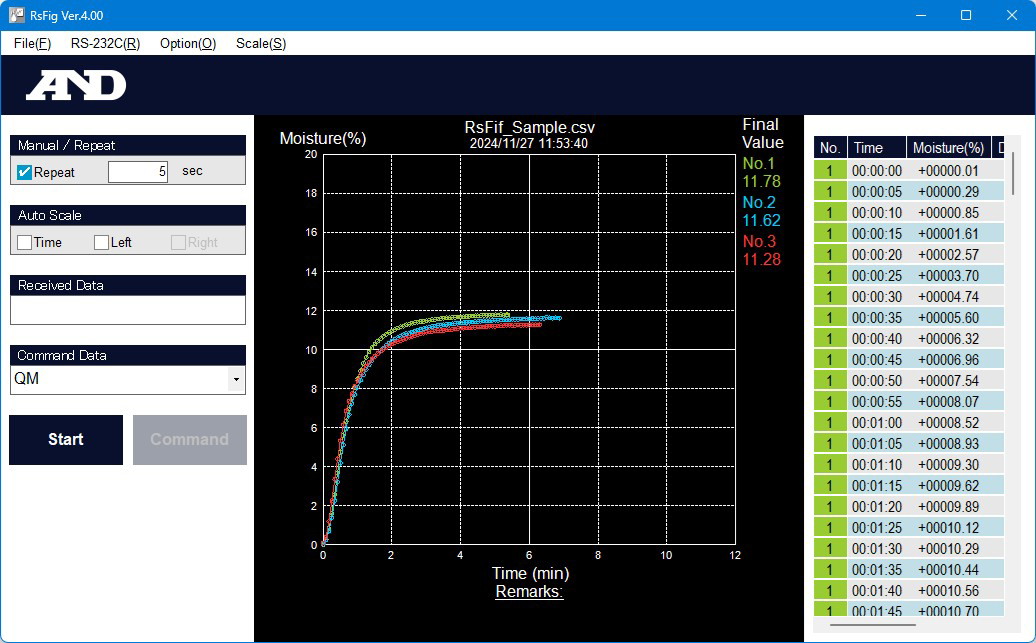Viewport: 1036px width, 643px height.
Task: Click the Moisture(%) column header
Action: pyautogui.click(x=948, y=148)
